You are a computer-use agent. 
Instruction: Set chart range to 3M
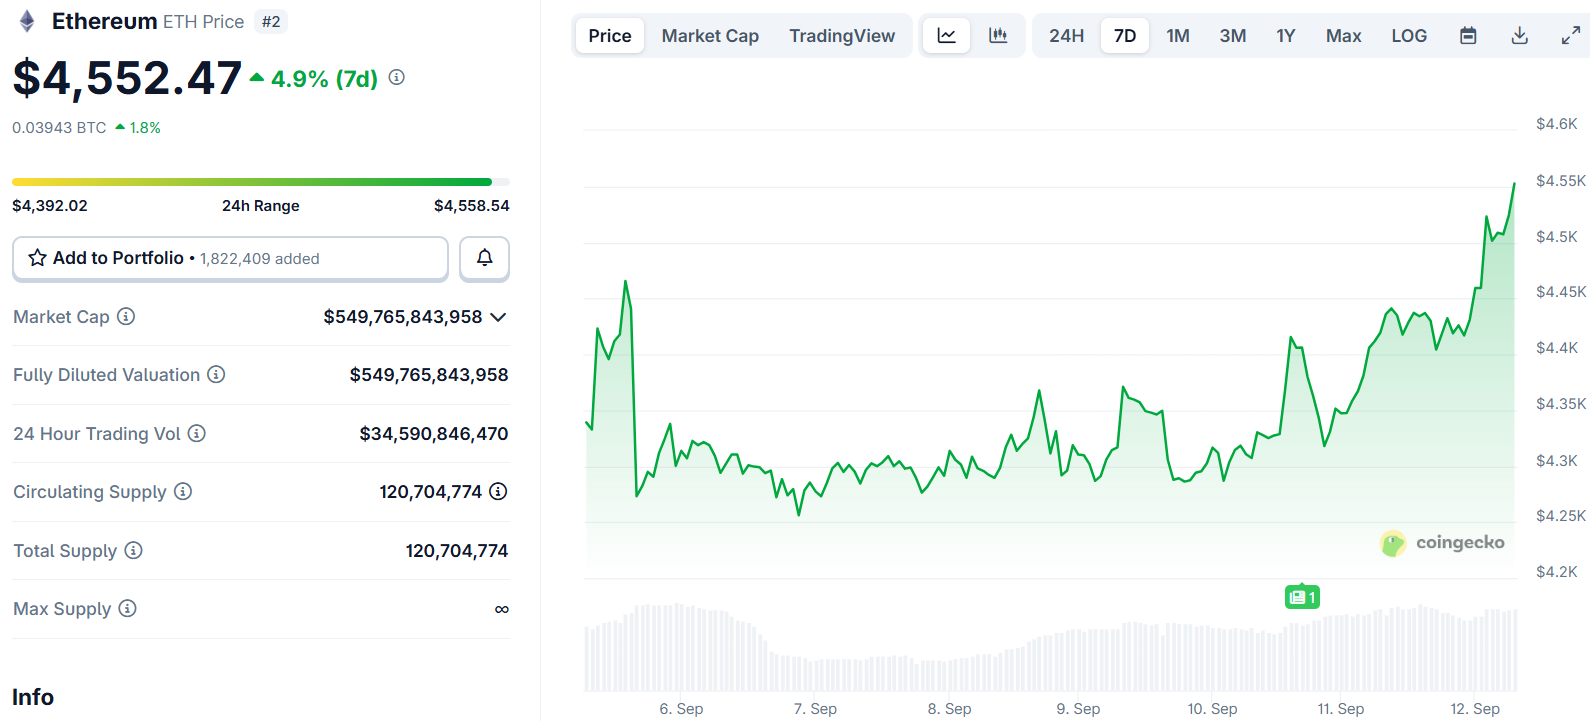tap(1233, 36)
